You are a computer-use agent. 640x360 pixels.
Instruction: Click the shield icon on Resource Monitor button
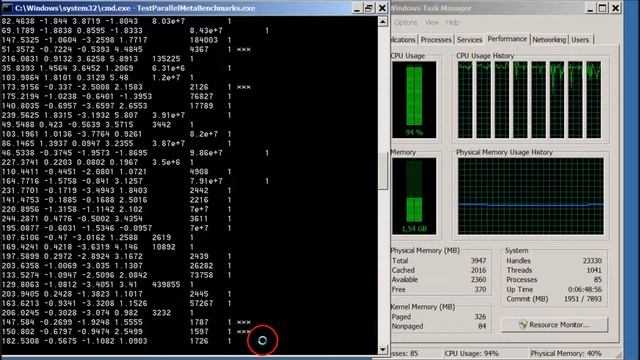click(x=523, y=325)
